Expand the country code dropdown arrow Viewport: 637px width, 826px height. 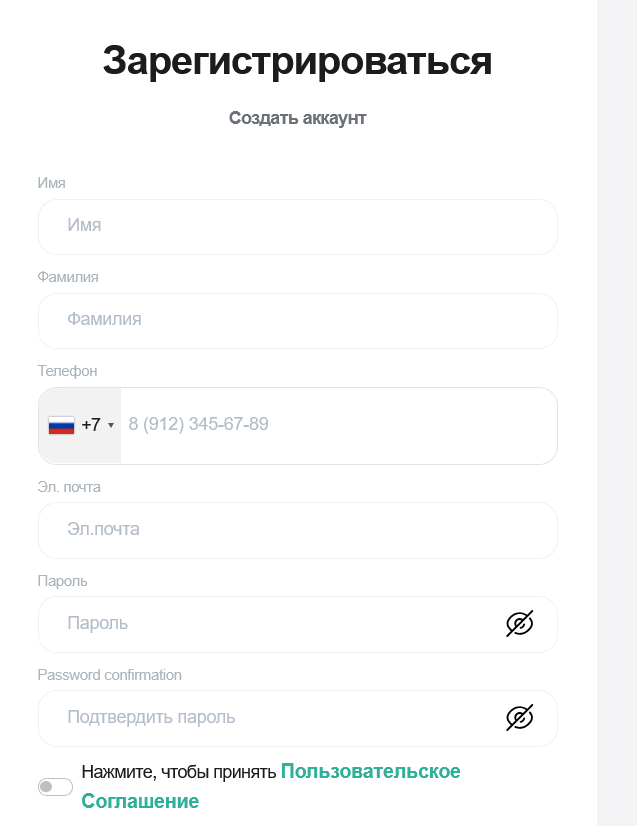pos(111,425)
